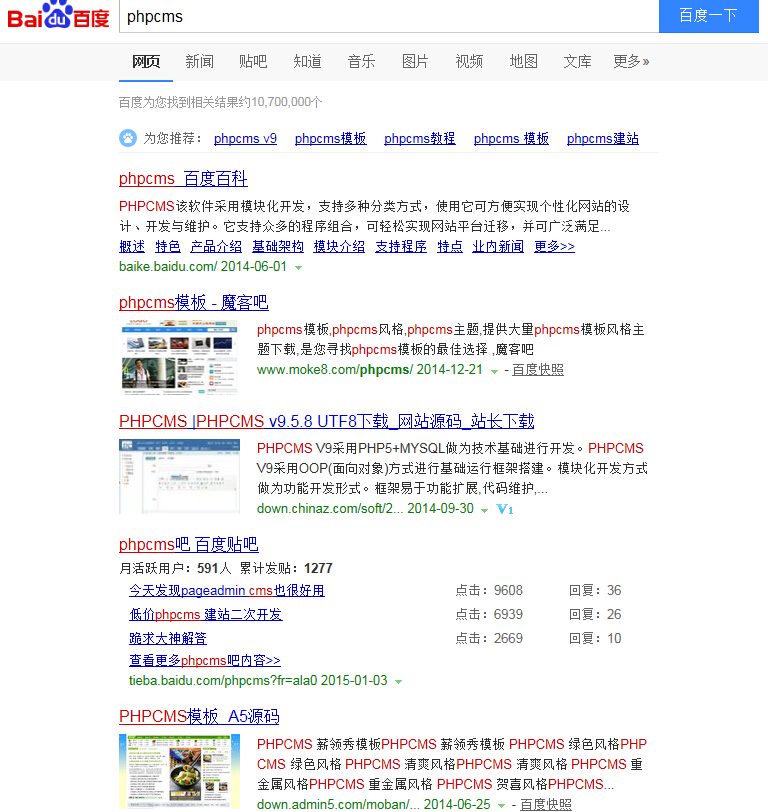Viewport: 768px width, 812px height.
Task: Expand arrow after moke8.com 2014-12-21
Action: (494, 371)
